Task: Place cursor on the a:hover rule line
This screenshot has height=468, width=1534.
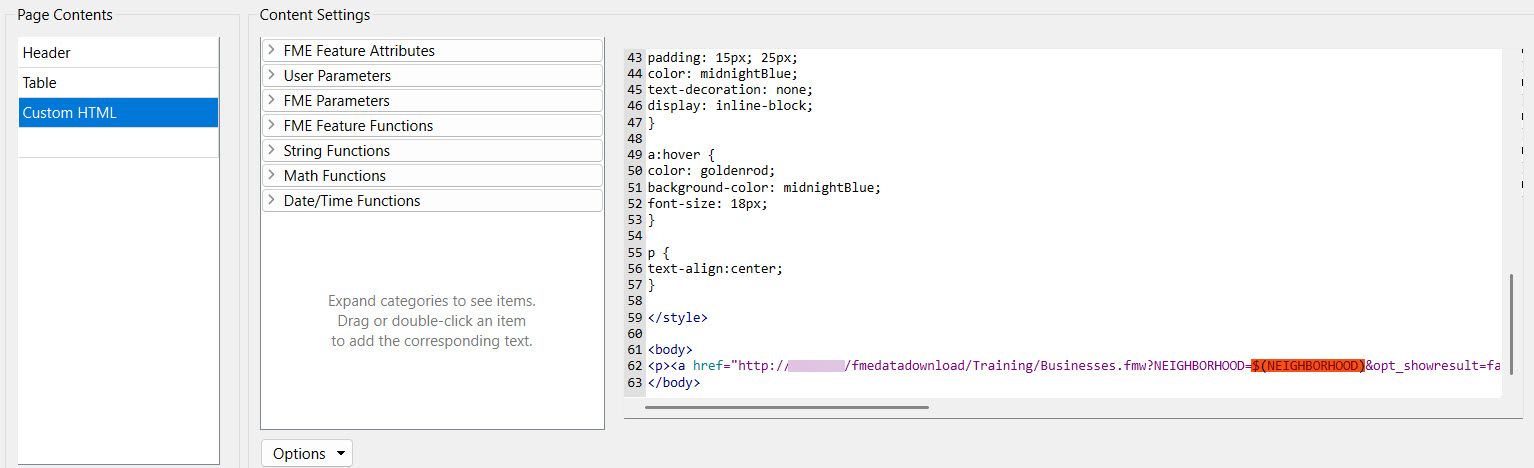Action: [682, 155]
